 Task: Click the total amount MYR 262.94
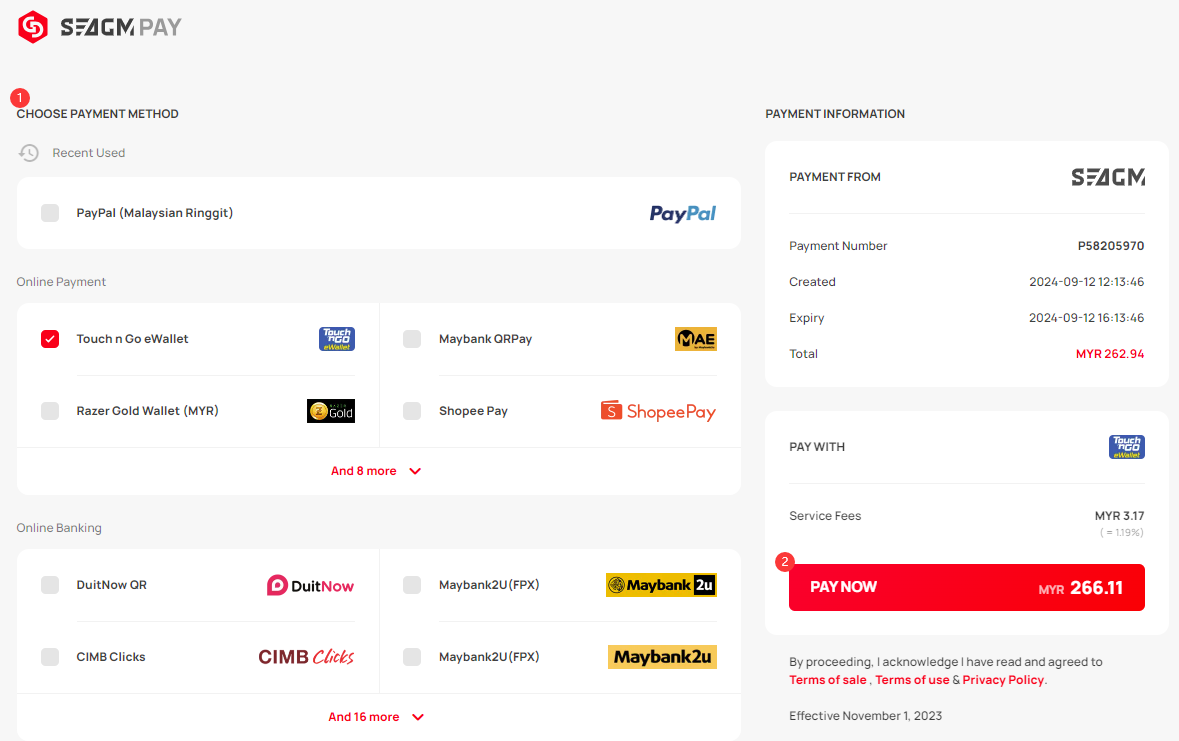coord(1110,354)
